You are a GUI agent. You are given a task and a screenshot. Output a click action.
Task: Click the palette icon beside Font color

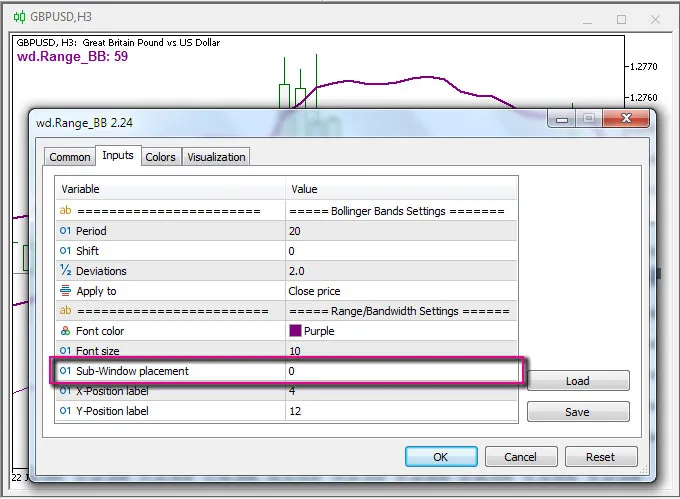66,331
